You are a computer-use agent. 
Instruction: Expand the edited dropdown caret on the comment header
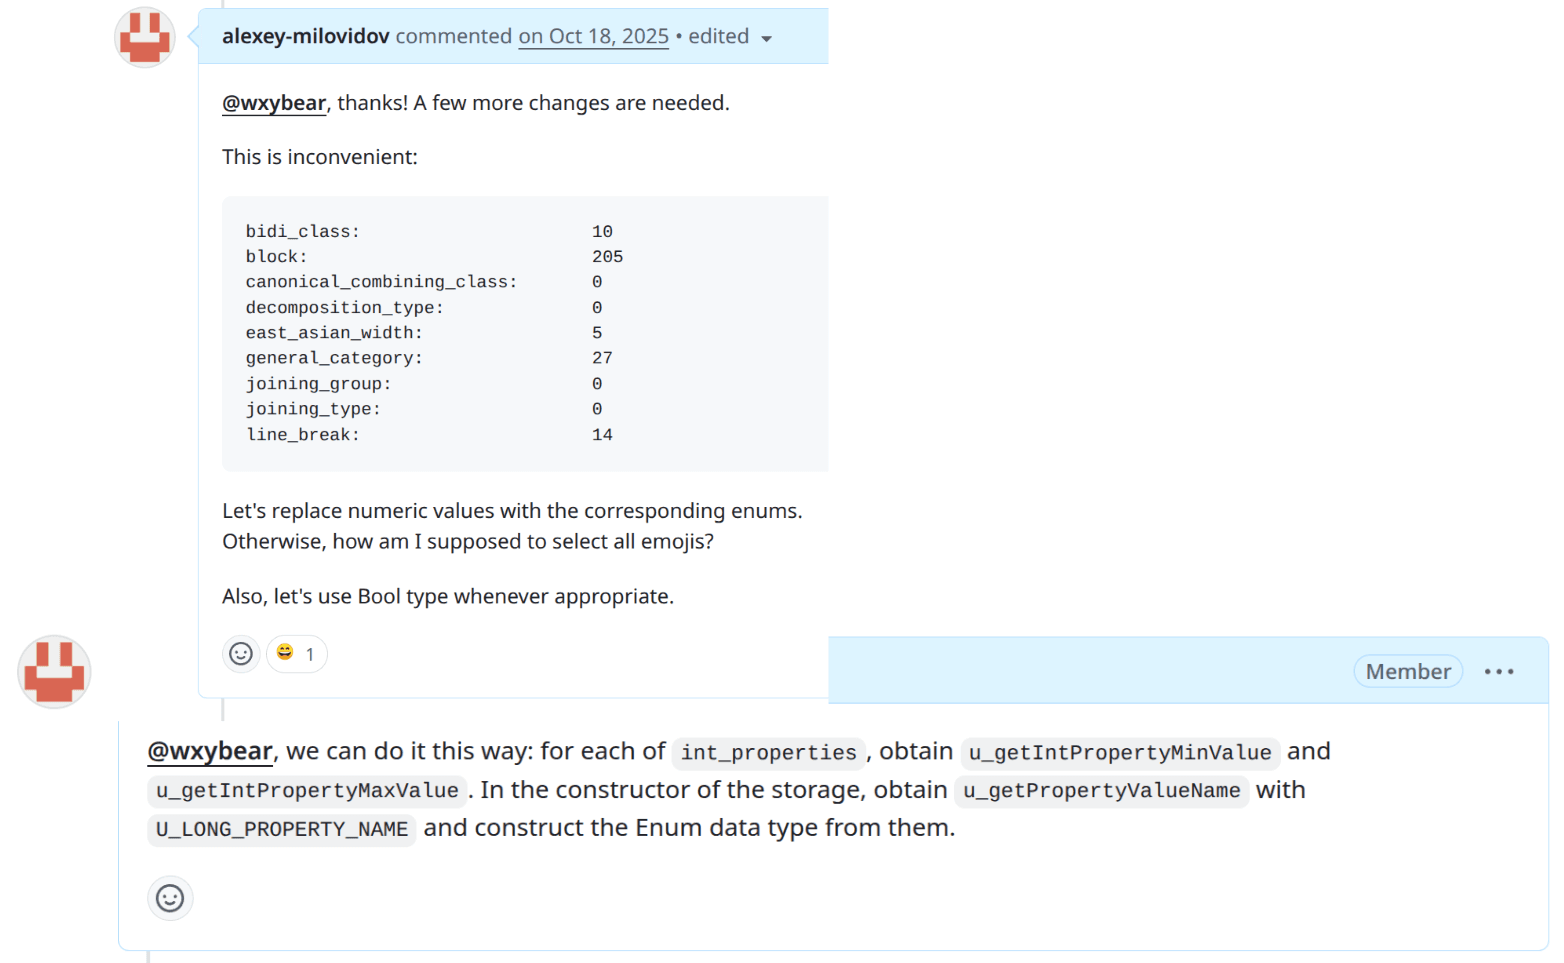click(x=766, y=37)
